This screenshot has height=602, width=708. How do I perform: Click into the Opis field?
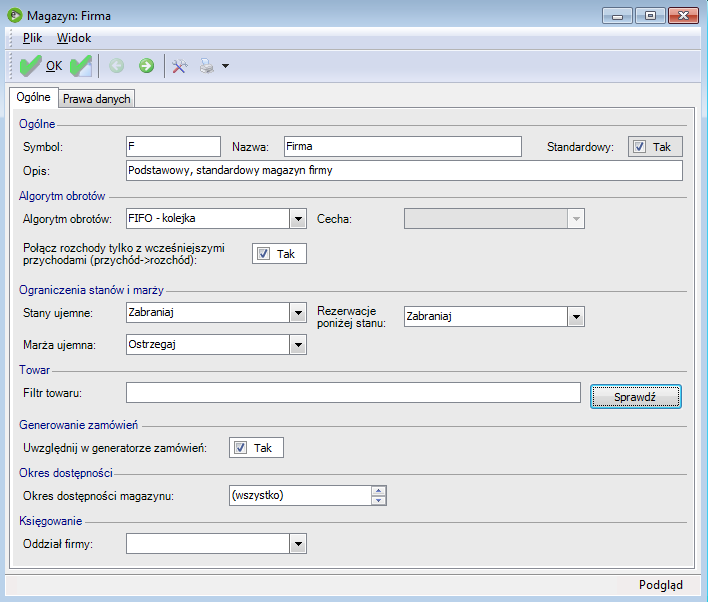pos(404,171)
